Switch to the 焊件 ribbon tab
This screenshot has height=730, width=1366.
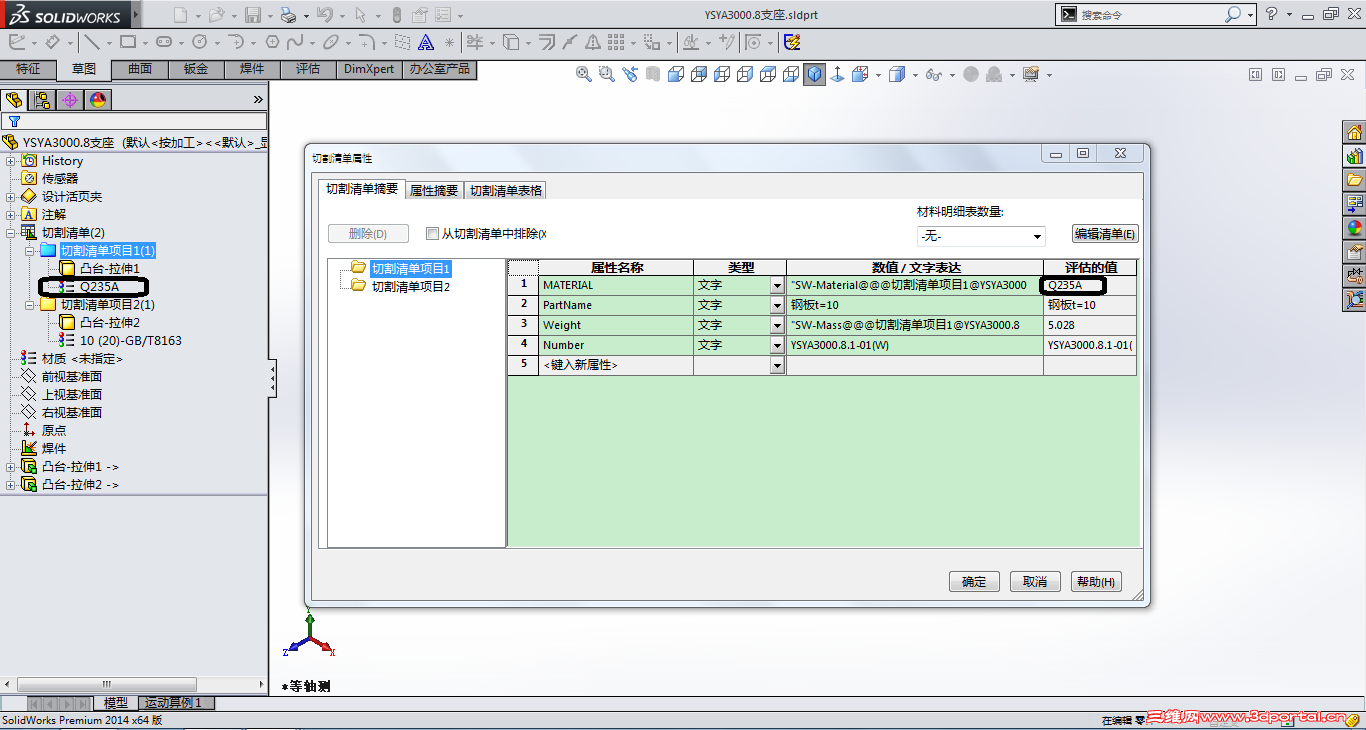point(252,69)
